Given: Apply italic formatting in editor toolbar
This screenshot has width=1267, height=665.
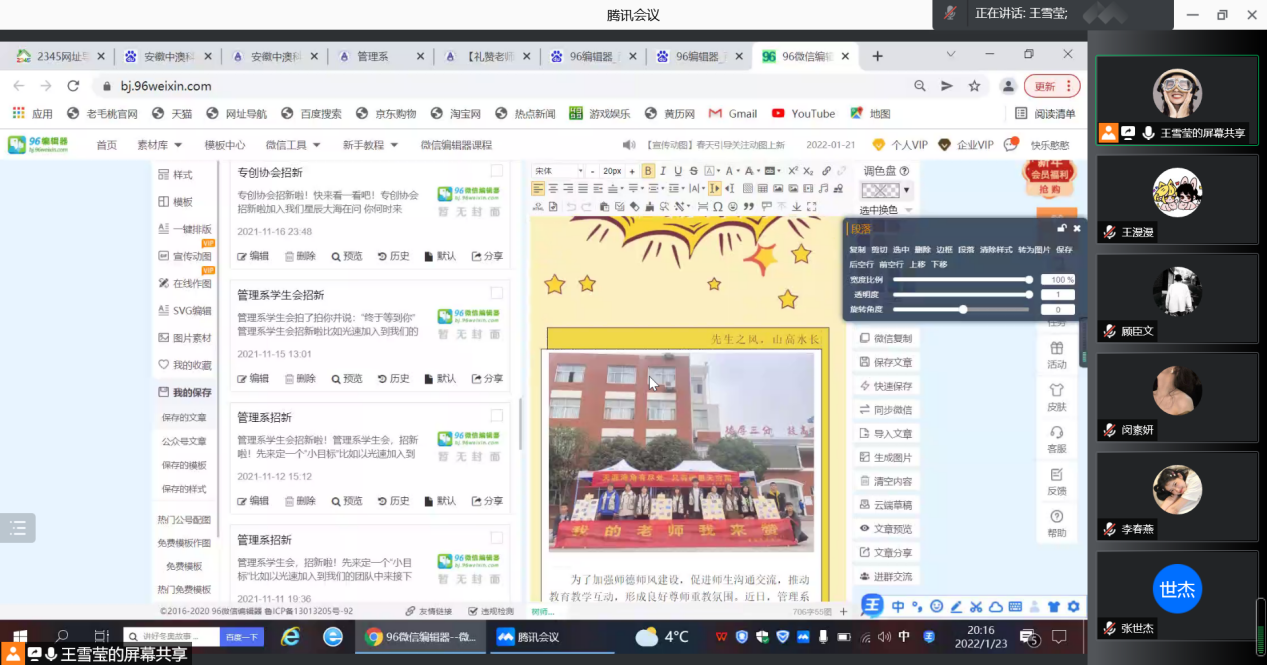Looking at the screenshot, I should (x=663, y=171).
